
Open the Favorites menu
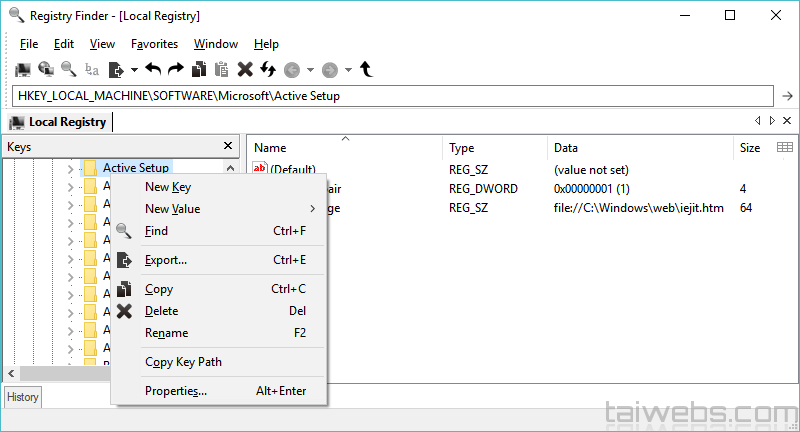154,44
